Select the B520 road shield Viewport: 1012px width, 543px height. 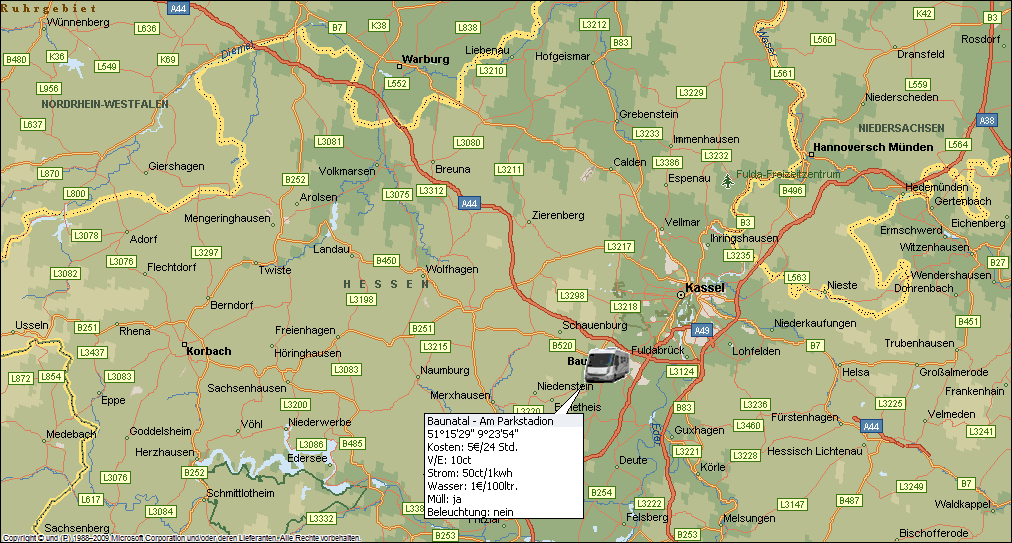tap(562, 345)
